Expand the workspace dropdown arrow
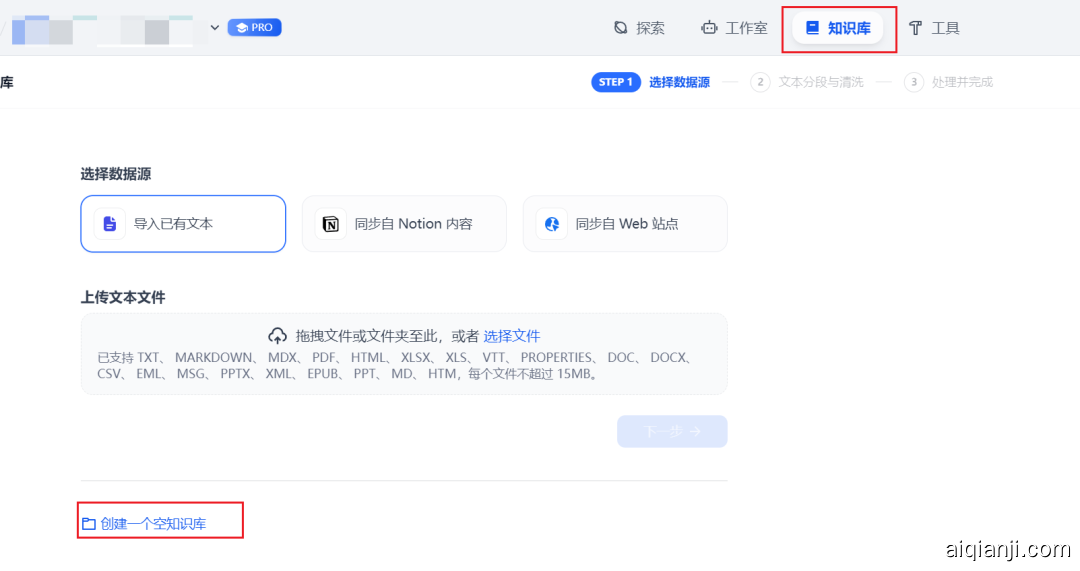 [214, 28]
